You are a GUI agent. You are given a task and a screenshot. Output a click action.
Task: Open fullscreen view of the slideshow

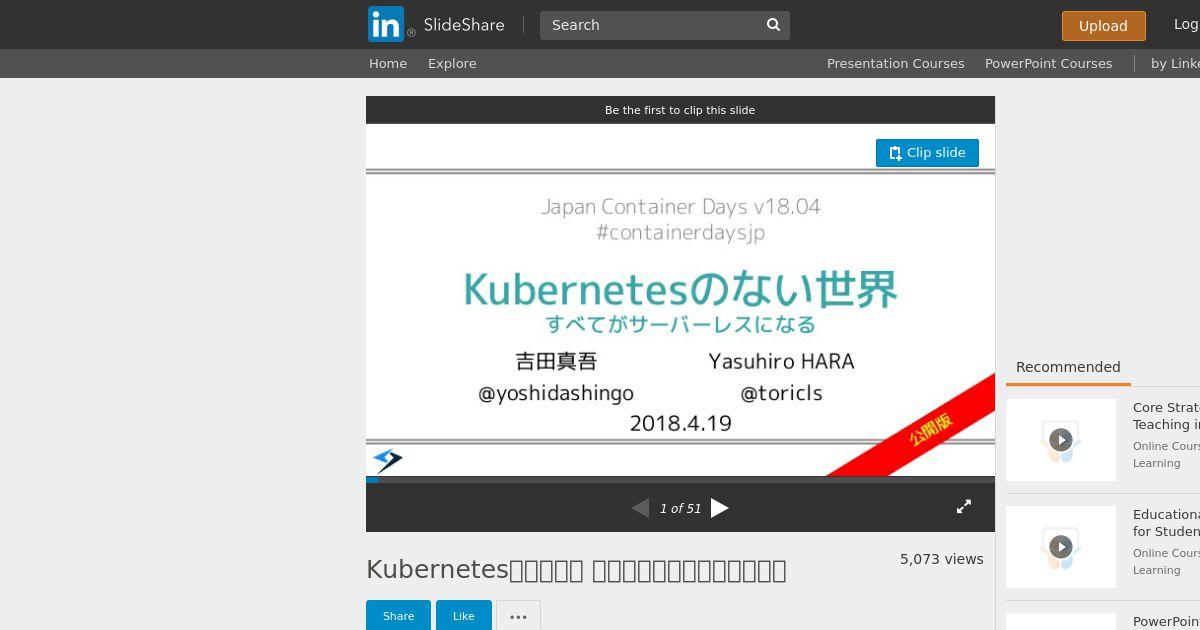click(964, 507)
